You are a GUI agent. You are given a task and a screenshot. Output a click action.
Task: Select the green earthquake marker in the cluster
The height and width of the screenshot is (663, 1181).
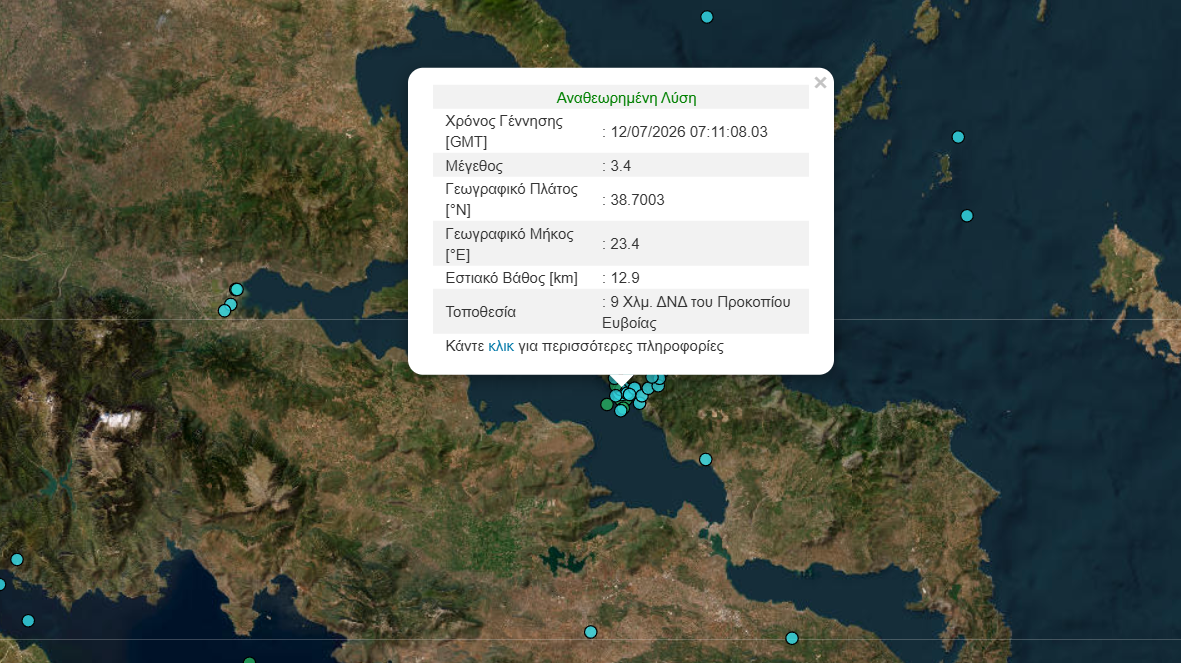[607, 405]
